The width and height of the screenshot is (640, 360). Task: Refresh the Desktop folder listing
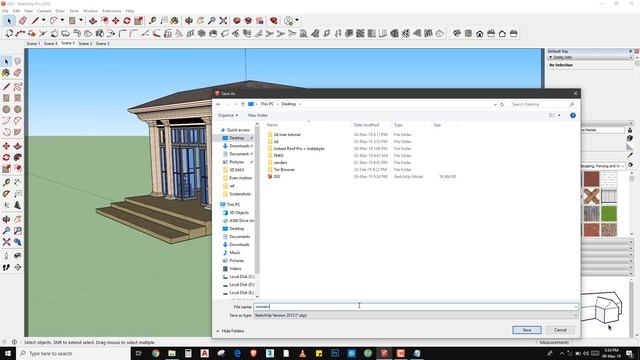click(502, 104)
